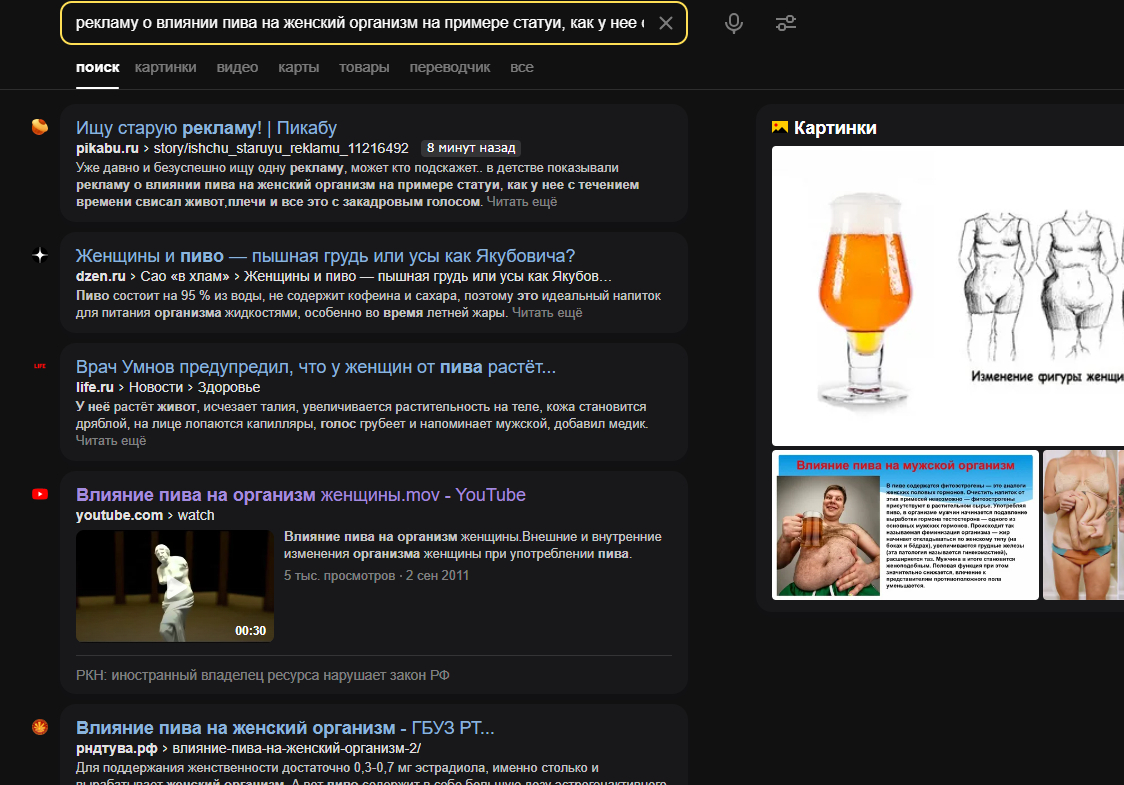Click '8 минут назад' timestamp badge
1124x785 pixels.
[x=471, y=148]
